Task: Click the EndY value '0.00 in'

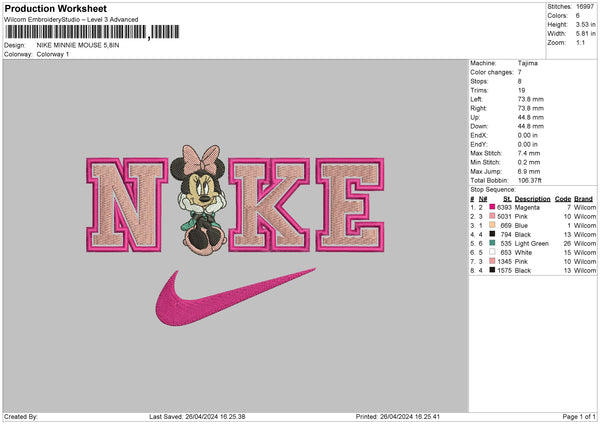Action: pos(528,144)
